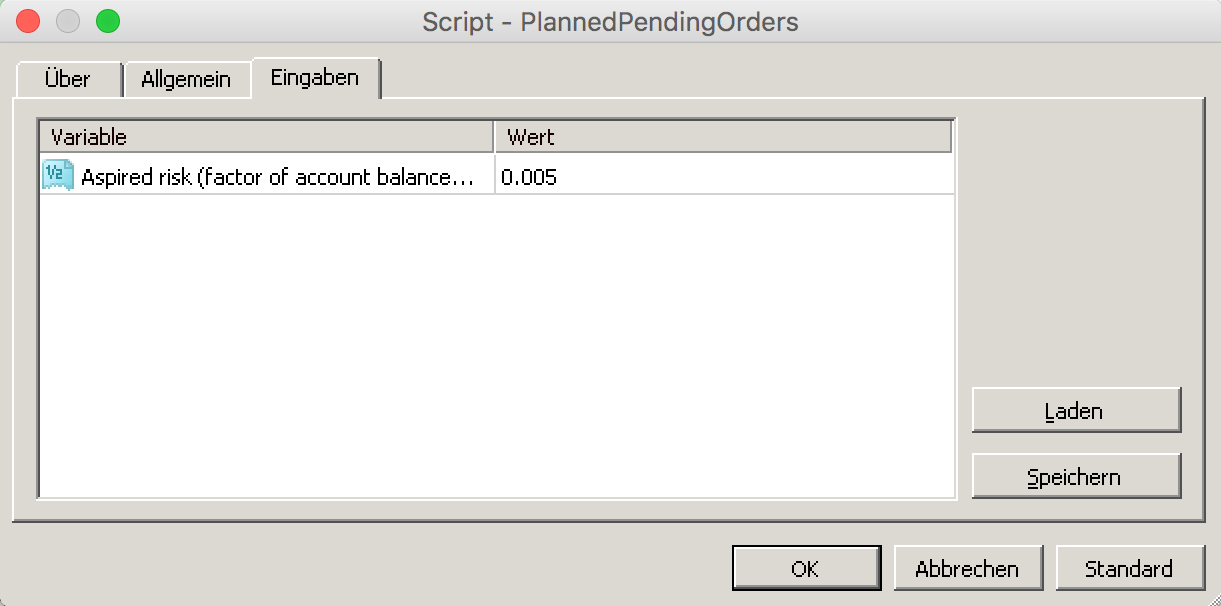Click the variable type icon beside Aspired risk
This screenshot has width=1221, height=606.
57,176
